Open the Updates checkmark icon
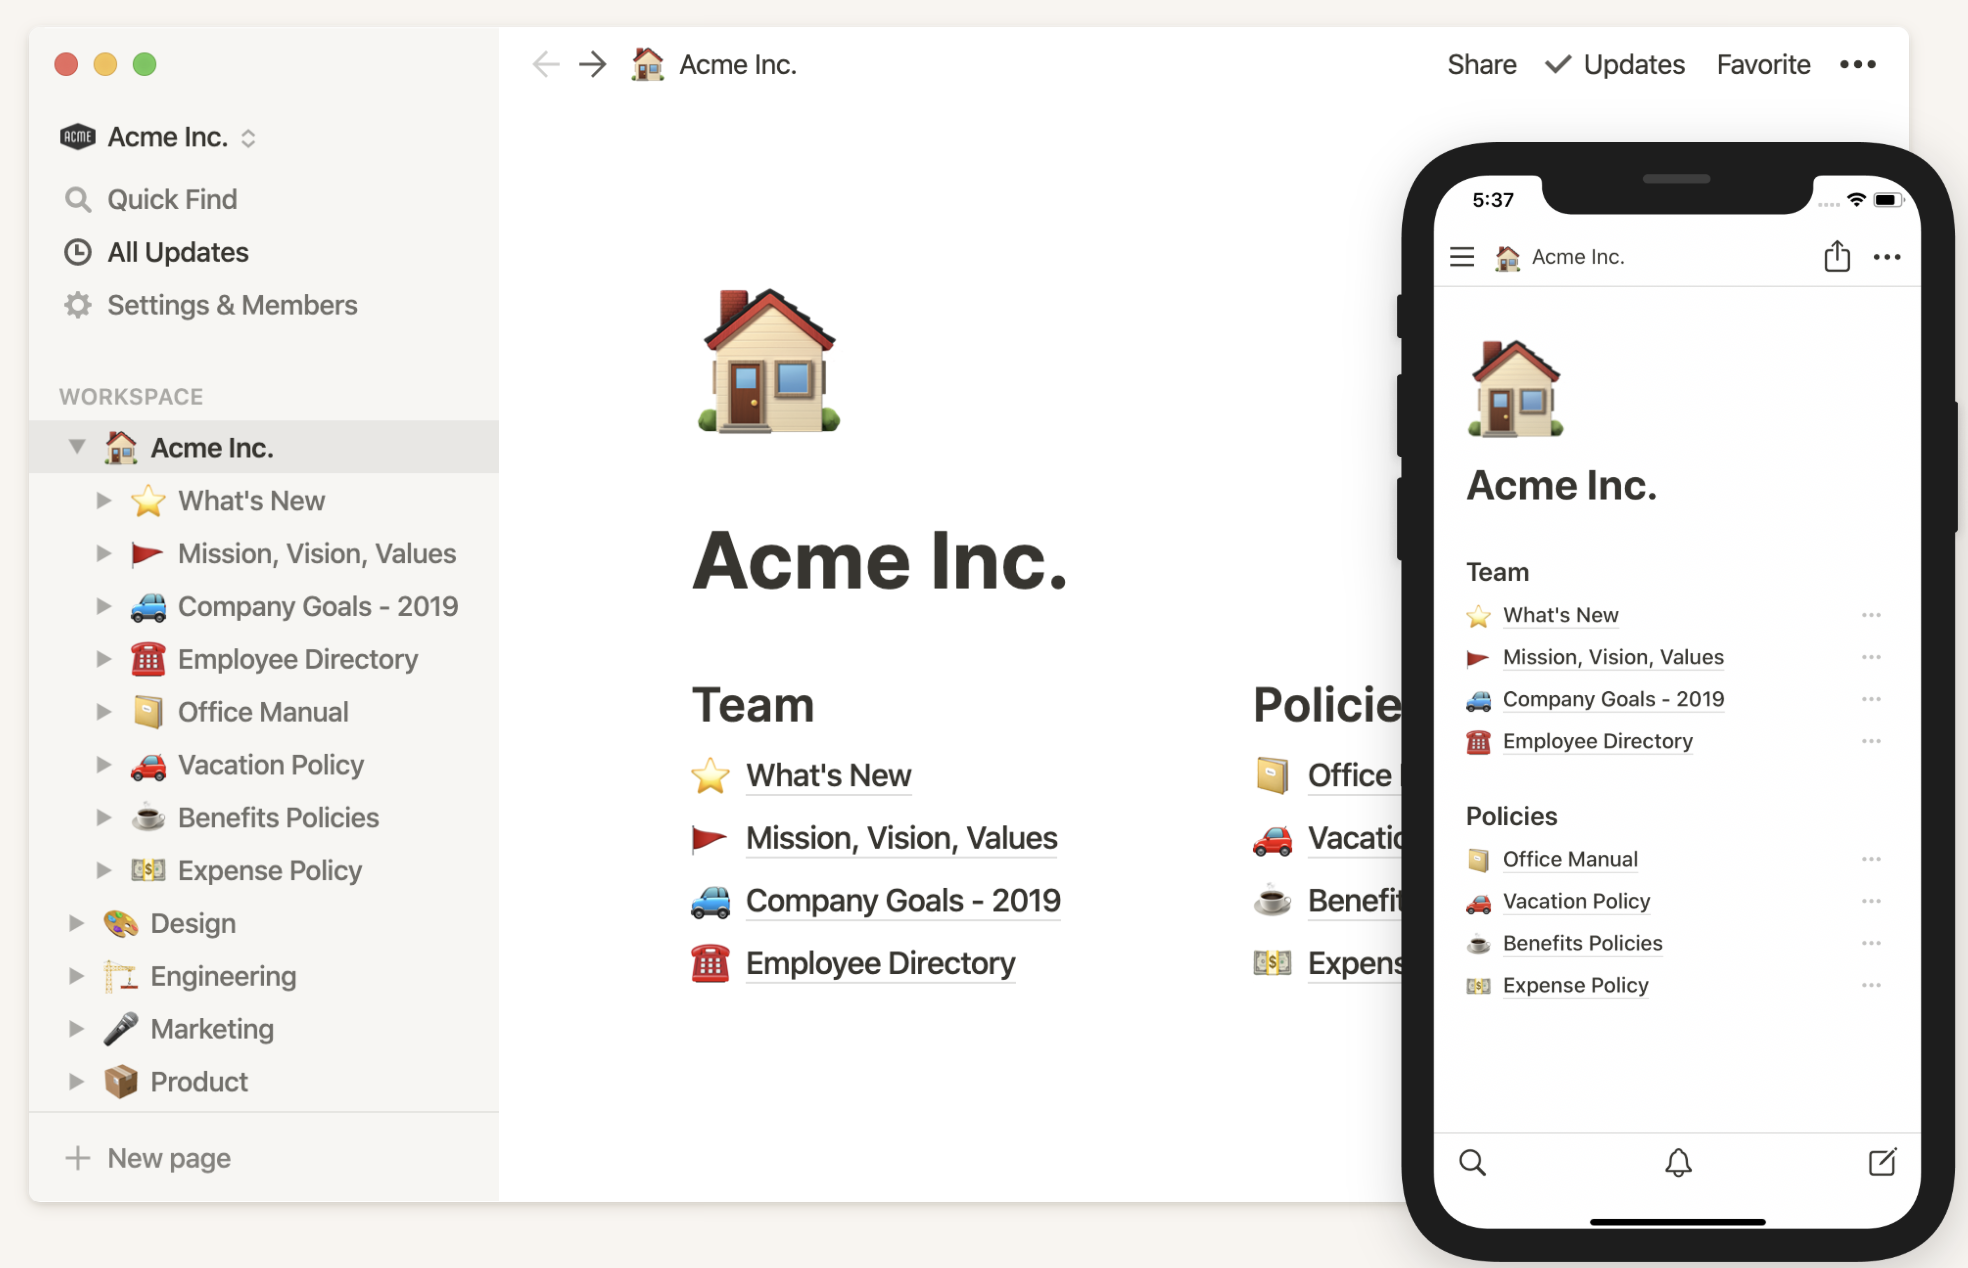The image size is (1968, 1268). (1556, 65)
